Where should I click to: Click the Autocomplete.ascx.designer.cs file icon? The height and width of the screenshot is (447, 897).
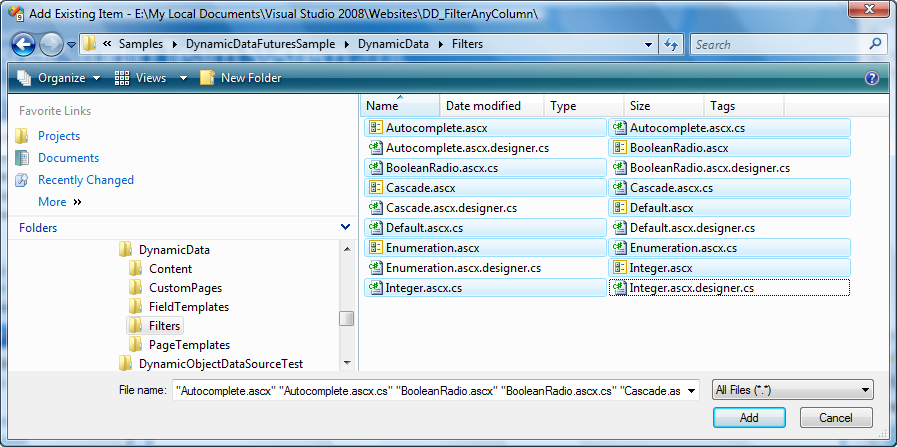(x=376, y=148)
